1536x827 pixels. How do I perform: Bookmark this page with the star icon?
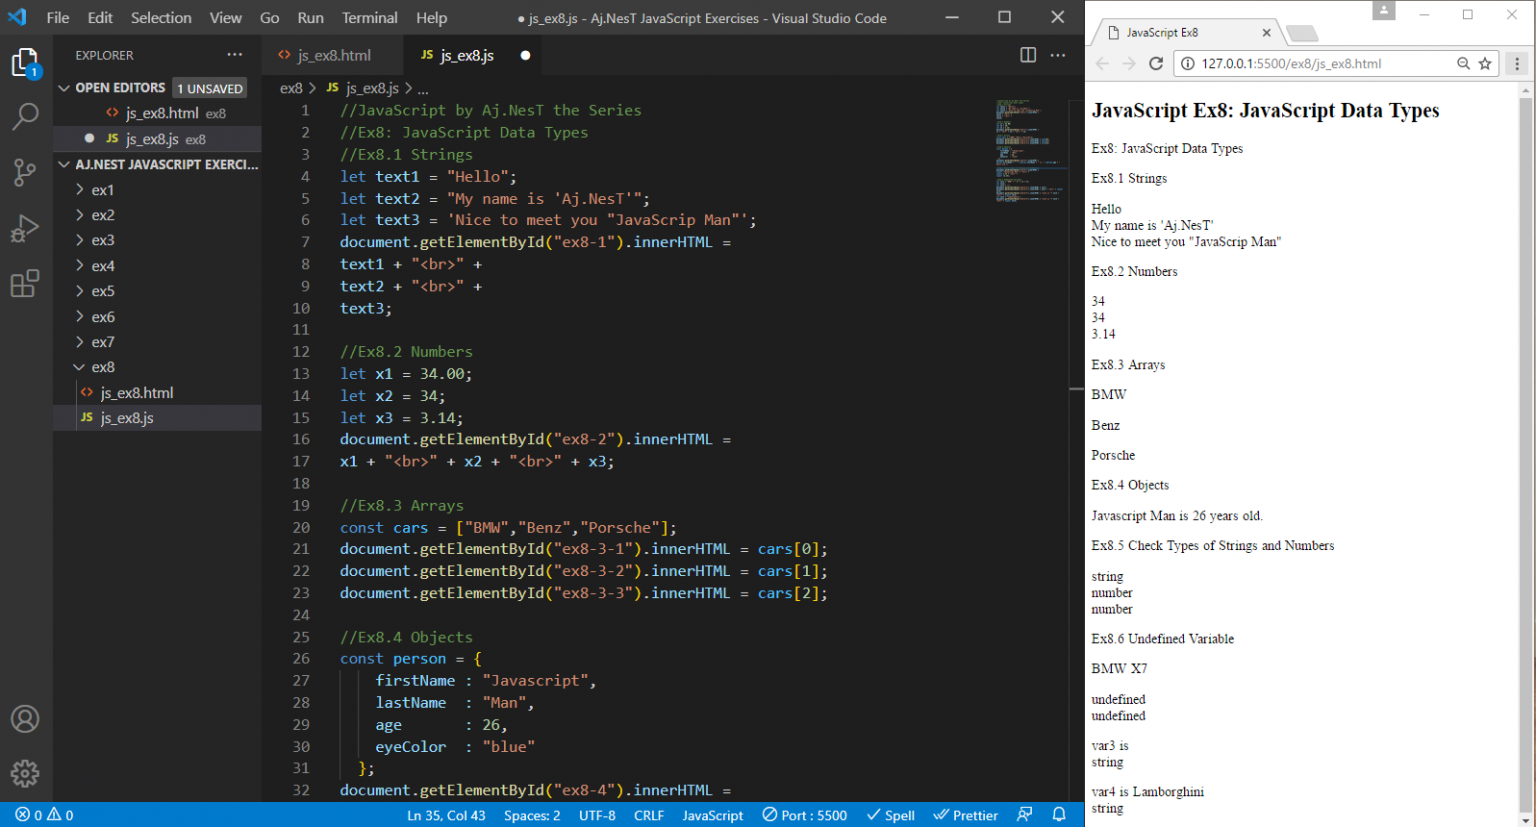1485,64
